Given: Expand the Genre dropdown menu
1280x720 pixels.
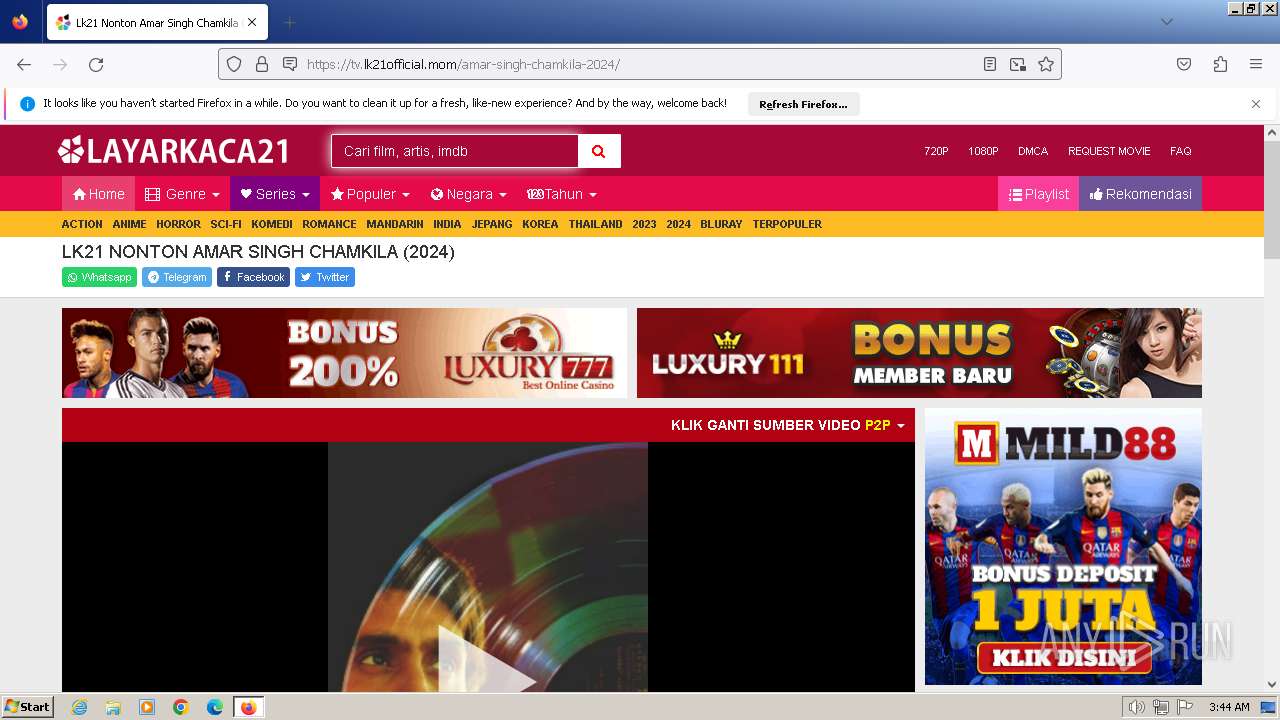Looking at the screenshot, I should [182, 194].
